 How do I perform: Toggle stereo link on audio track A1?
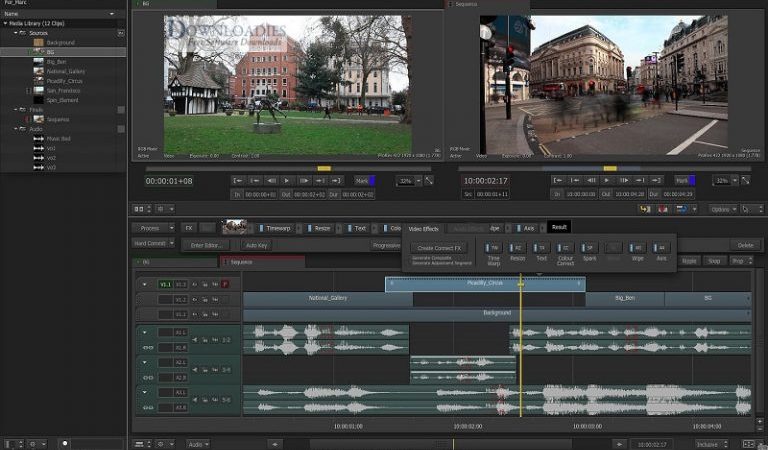tap(147, 347)
